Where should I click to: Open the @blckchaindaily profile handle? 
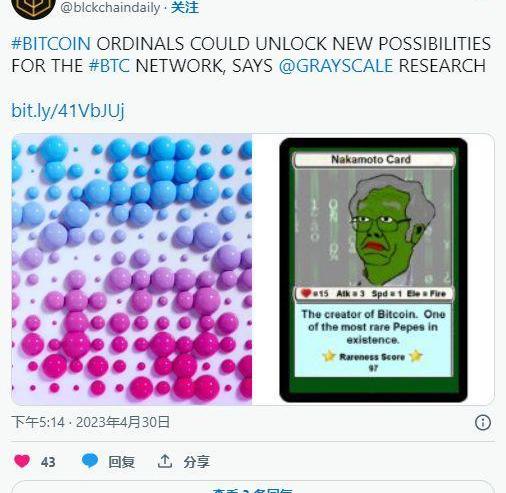tap(110, 8)
